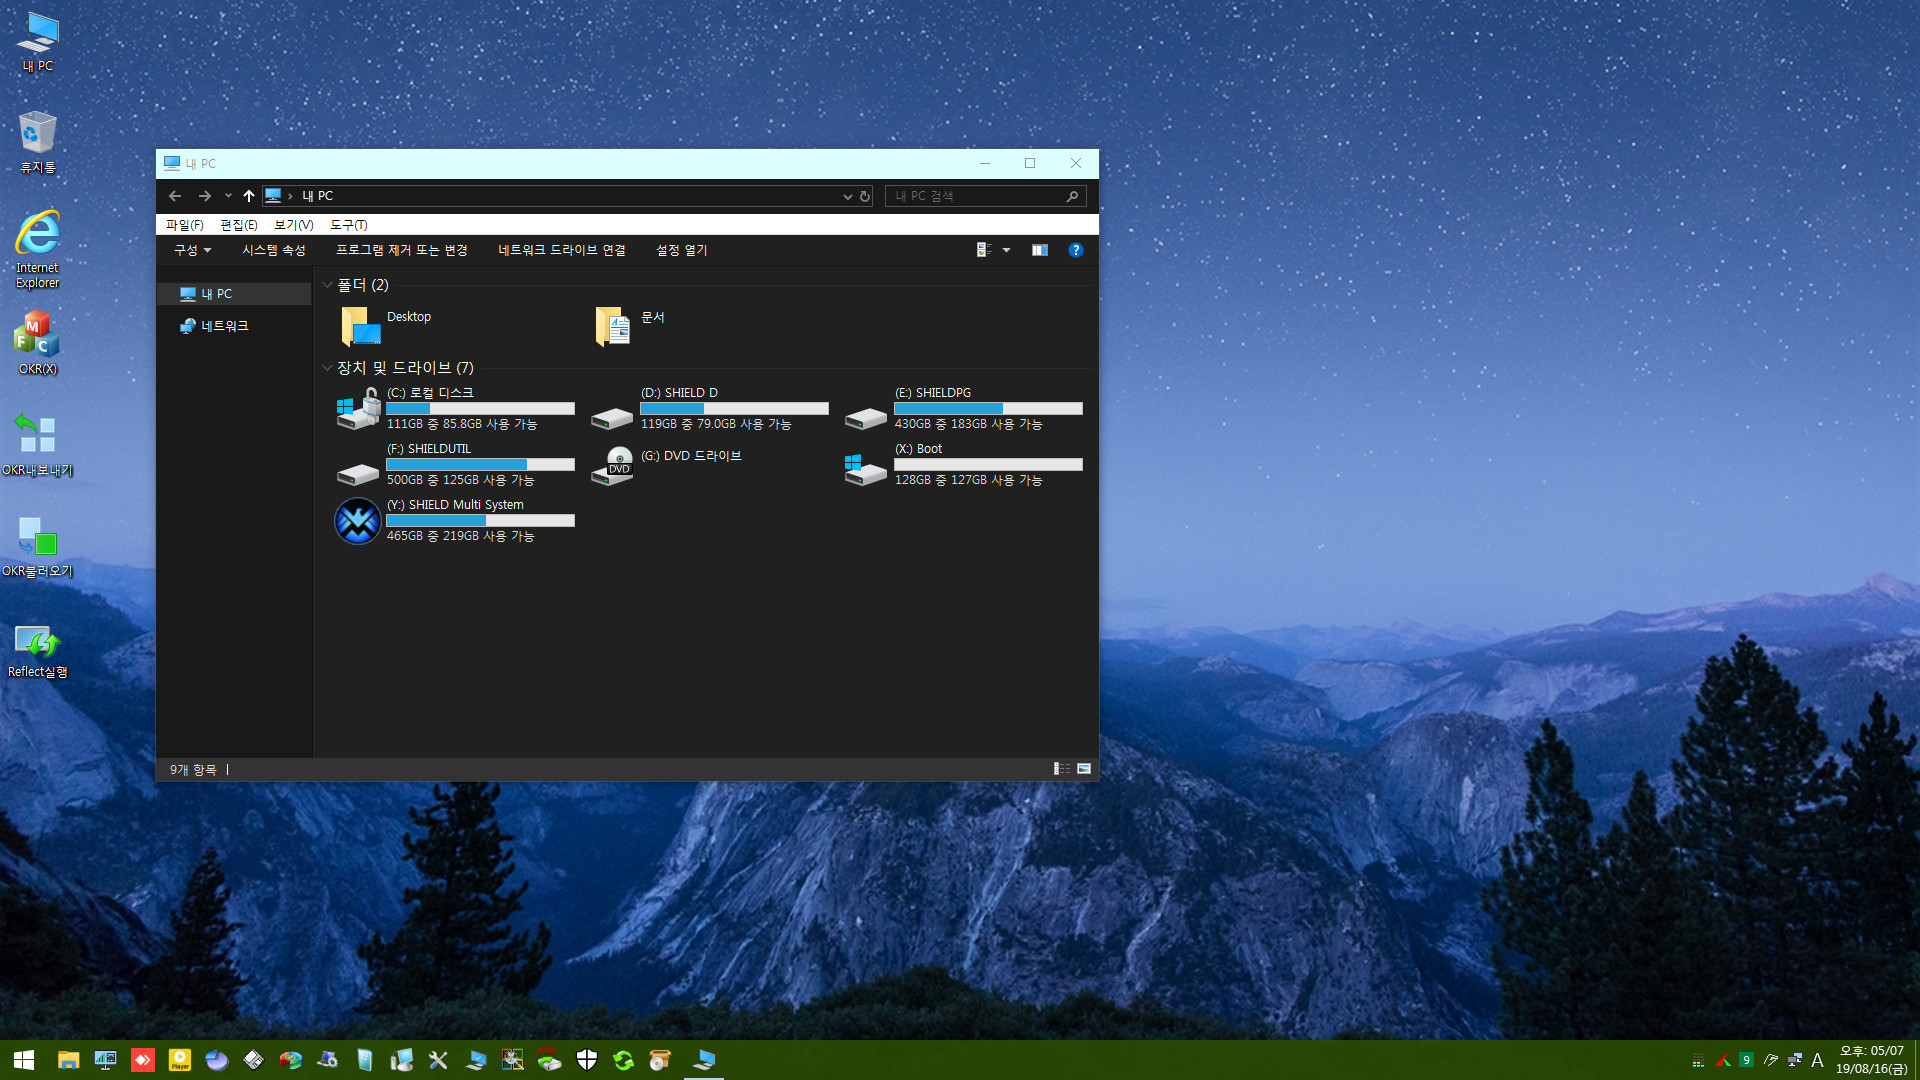Open the 휴지통 recycle bin icon
This screenshot has width=1920, height=1080.
(38, 142)
